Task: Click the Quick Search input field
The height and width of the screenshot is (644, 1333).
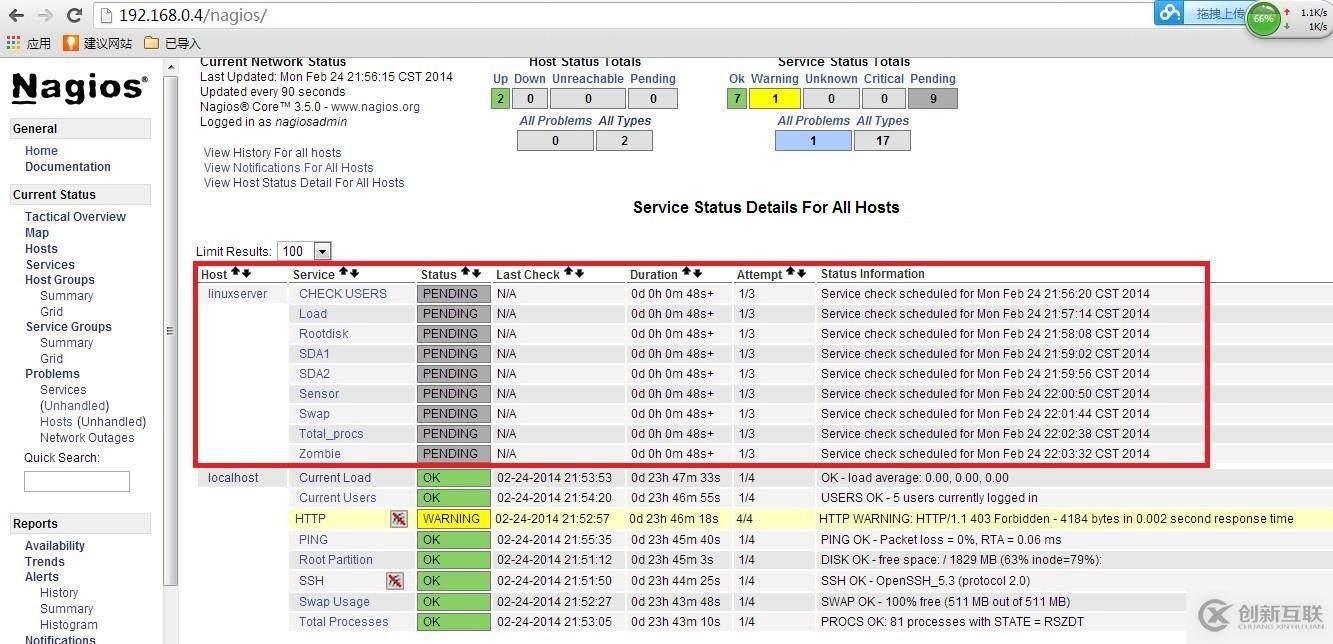Action: 77,482
